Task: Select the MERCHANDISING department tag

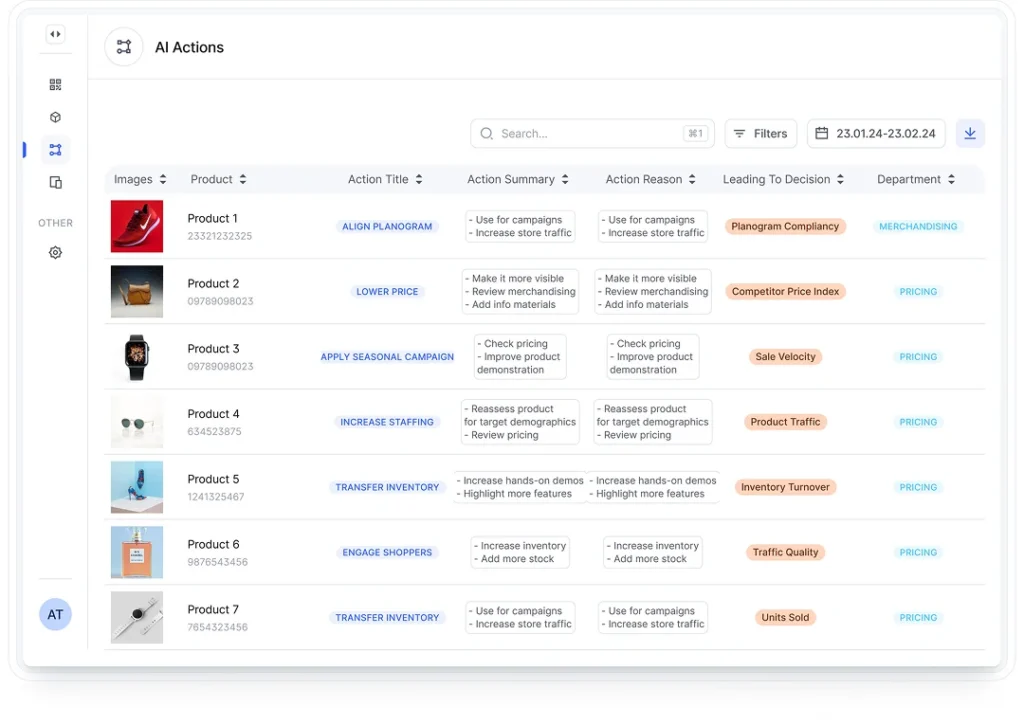Action: pos(917,227)
